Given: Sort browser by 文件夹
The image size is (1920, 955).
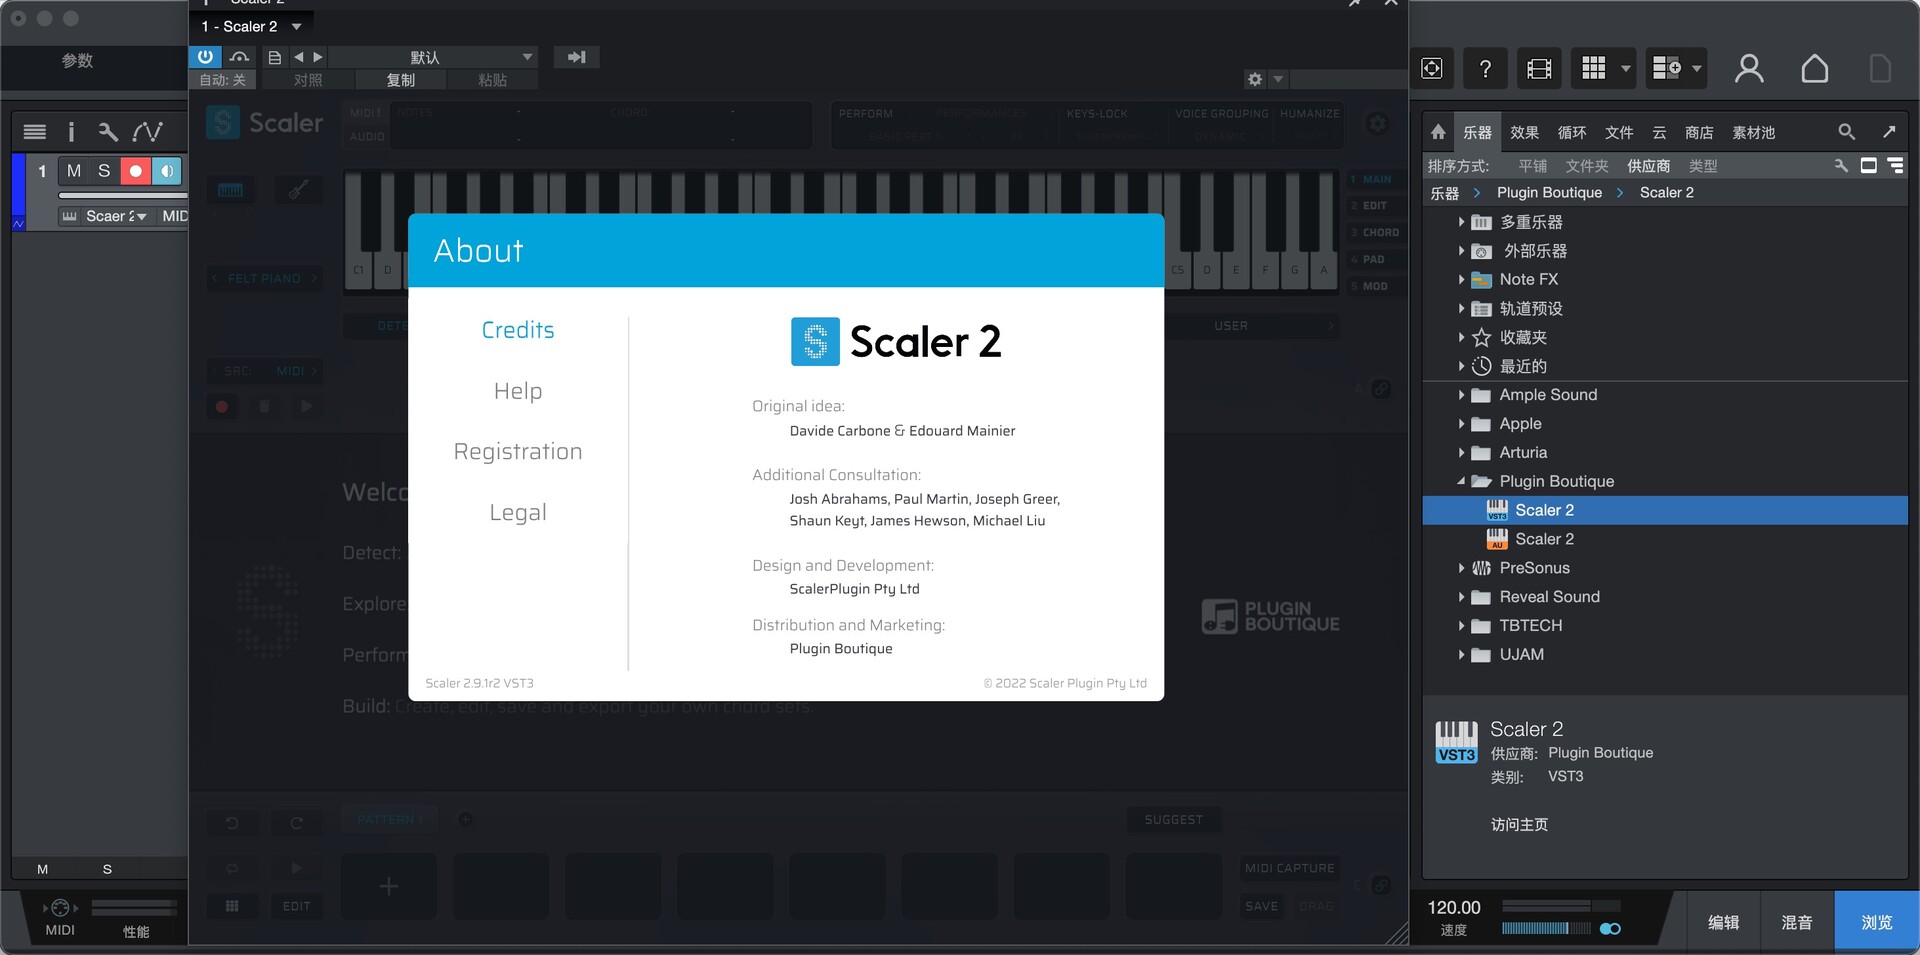Looking at the screenshot, I should [x=1587, y=166].
